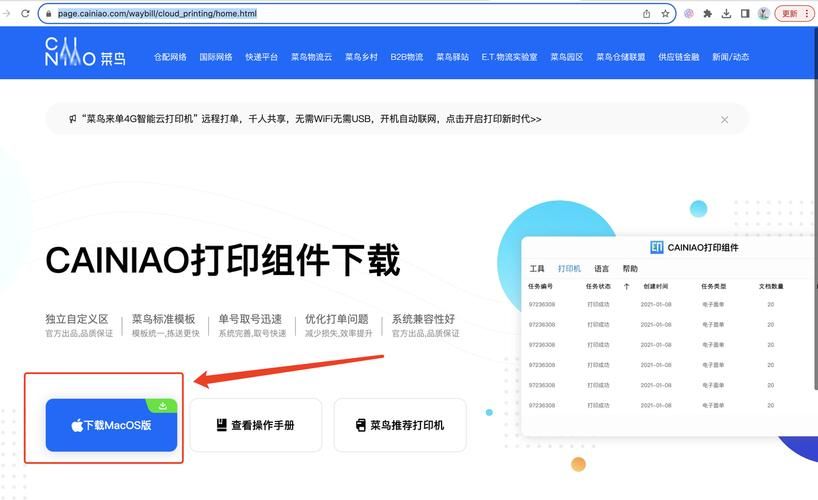The height and width of the screenshot is (500, 818).
Task: Reload the page with the refresh icon
Action: [25, 14]
